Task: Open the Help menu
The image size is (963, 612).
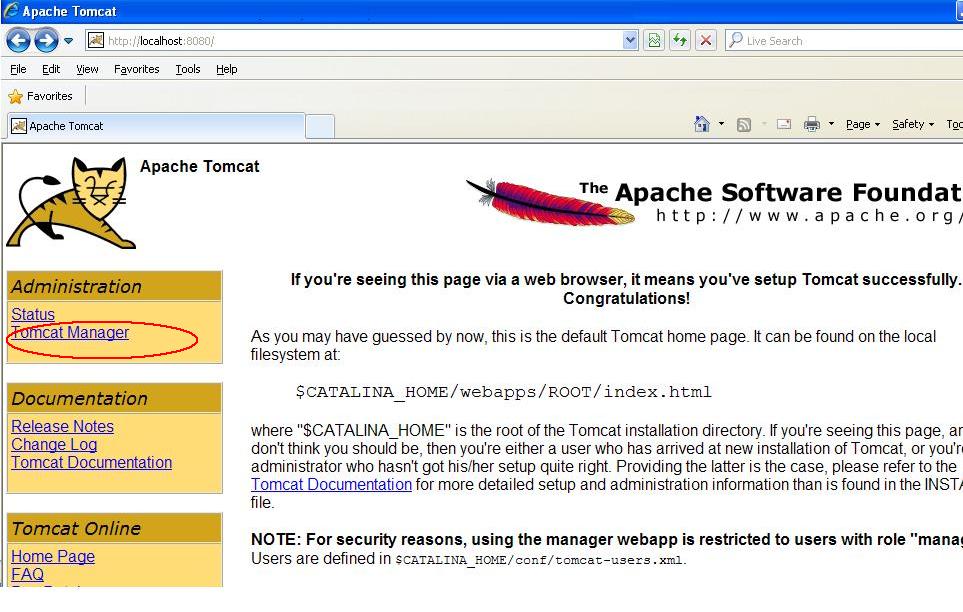Action: click(x=227, y=69)
